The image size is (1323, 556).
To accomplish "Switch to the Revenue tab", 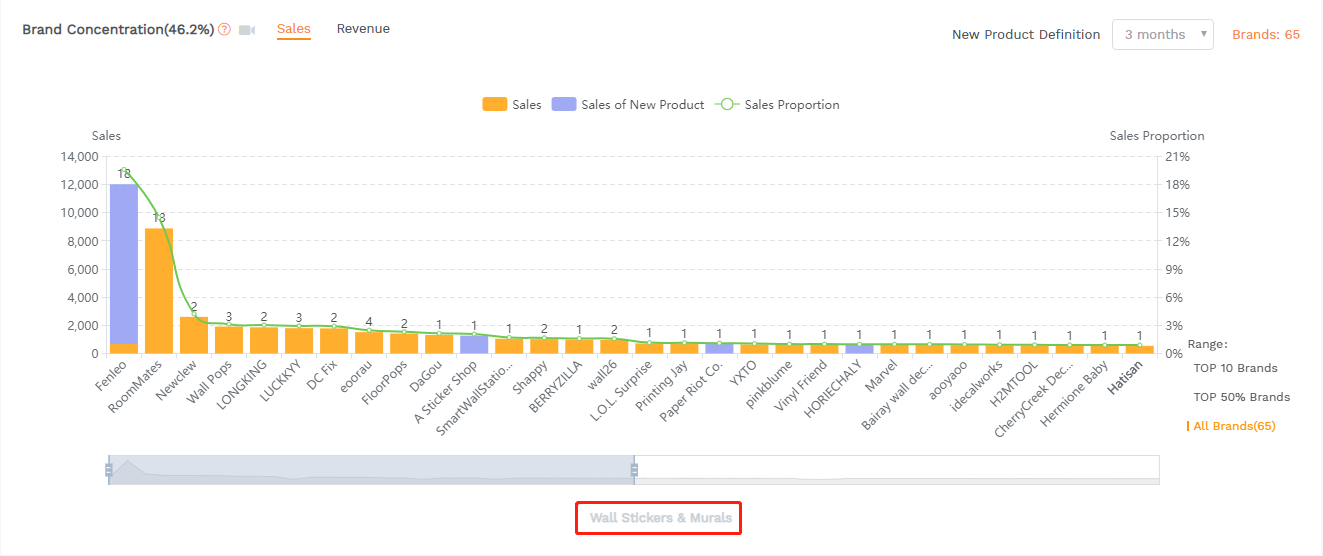I will pos(363,29).
